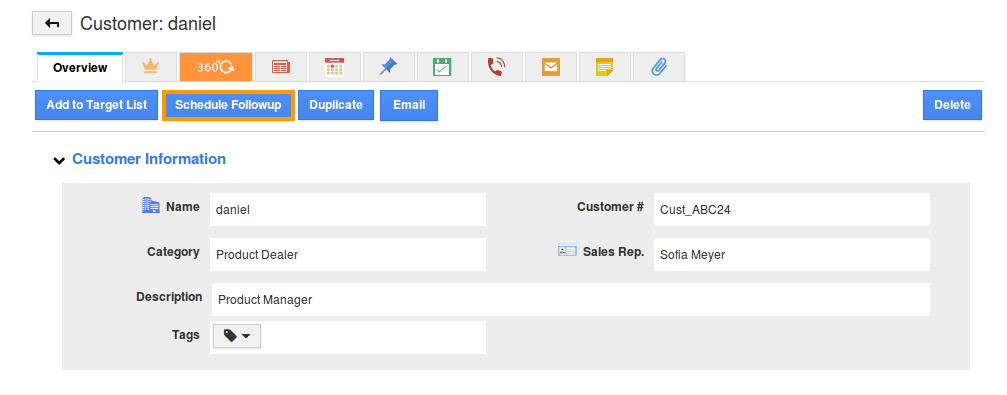
Task: Click the Customer # field Cust_ABC24
Action: pyautogui.click(x=792, y=209)
